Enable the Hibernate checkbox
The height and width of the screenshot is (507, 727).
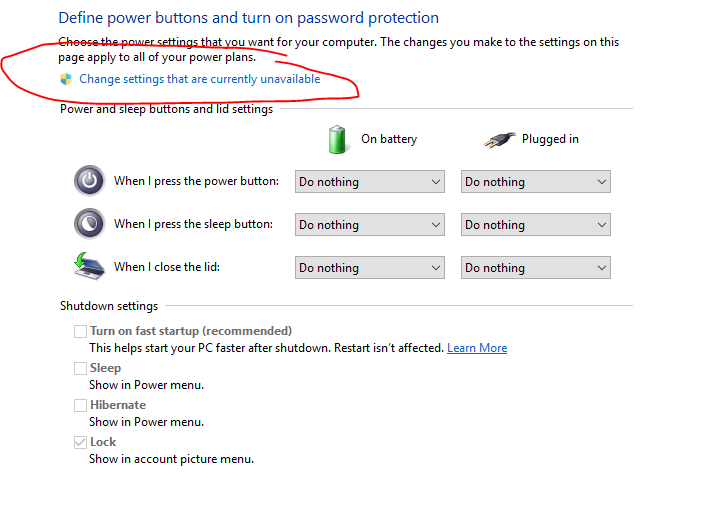(x=80, y=405)
